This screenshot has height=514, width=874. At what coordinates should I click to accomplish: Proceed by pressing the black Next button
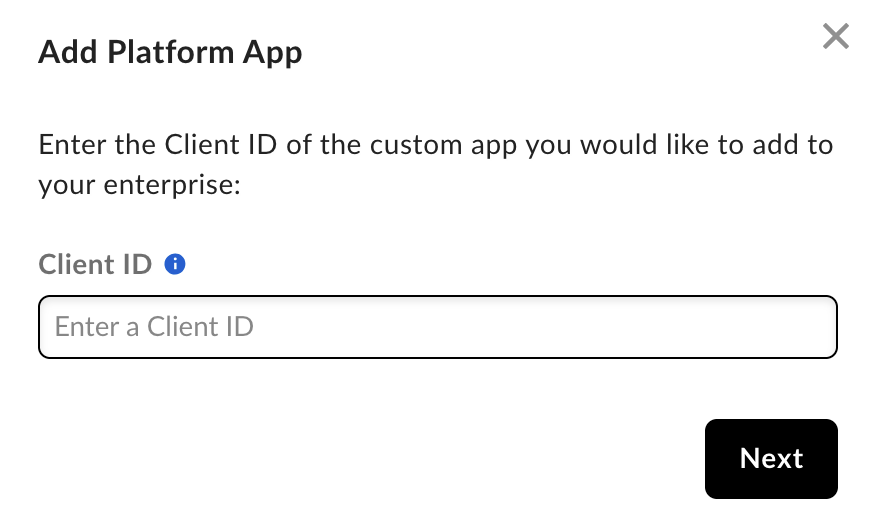click(x=770, y=458)
